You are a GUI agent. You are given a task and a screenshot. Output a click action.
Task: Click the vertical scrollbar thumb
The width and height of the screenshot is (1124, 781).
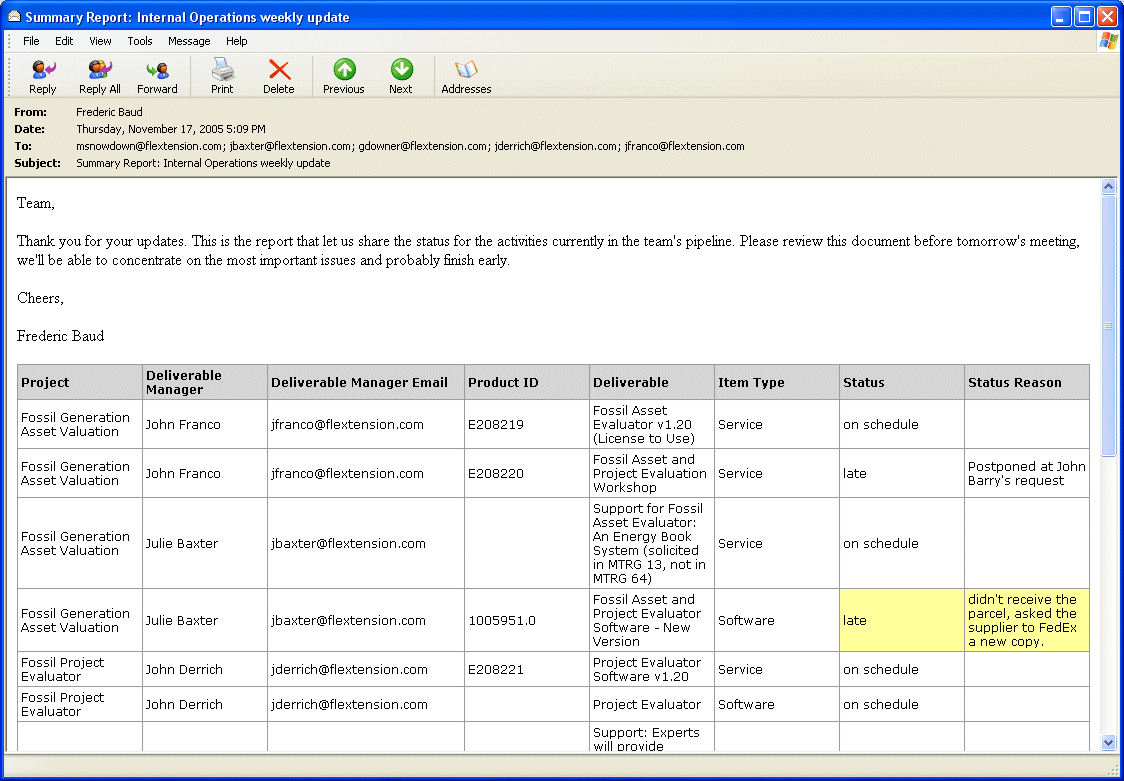[1108, 326]
